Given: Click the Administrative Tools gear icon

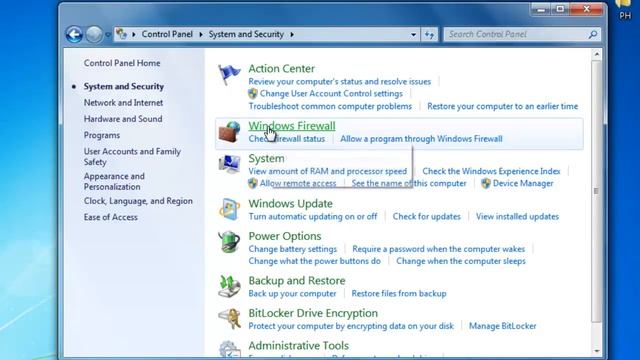Looking at the screenshot, I should (x=229, y=349).
